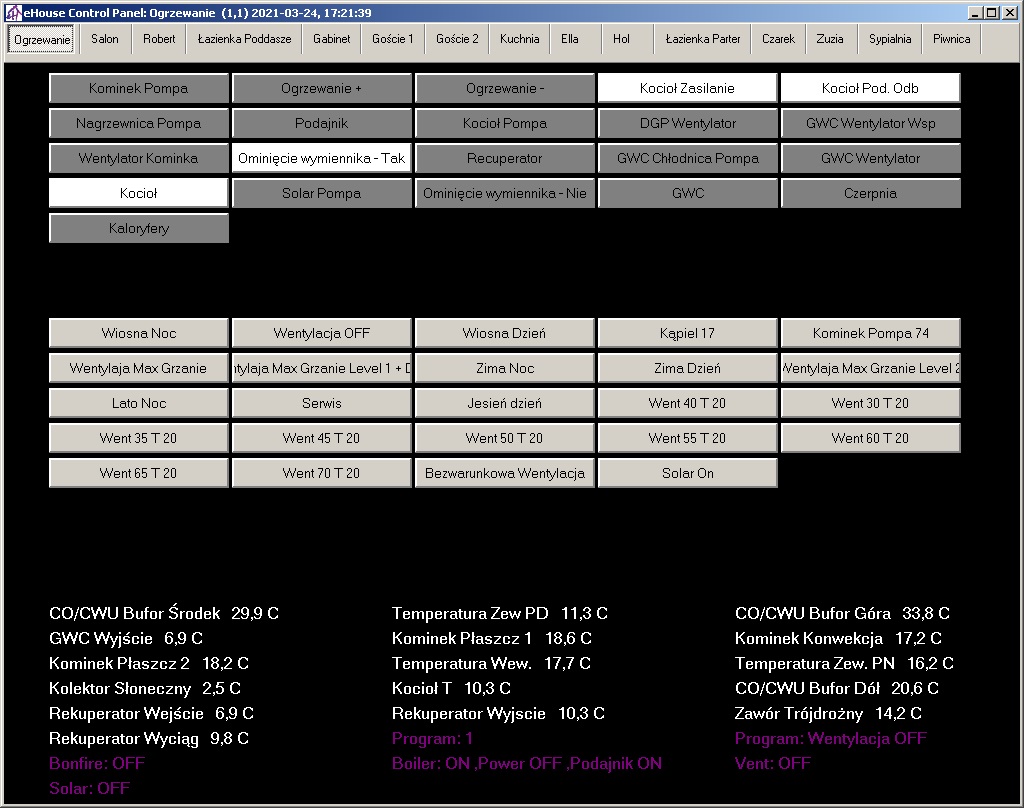The image size is (1024, 808).
Task: Run the Wentylaja Max Grzanie program
Action: pos(138,368)
